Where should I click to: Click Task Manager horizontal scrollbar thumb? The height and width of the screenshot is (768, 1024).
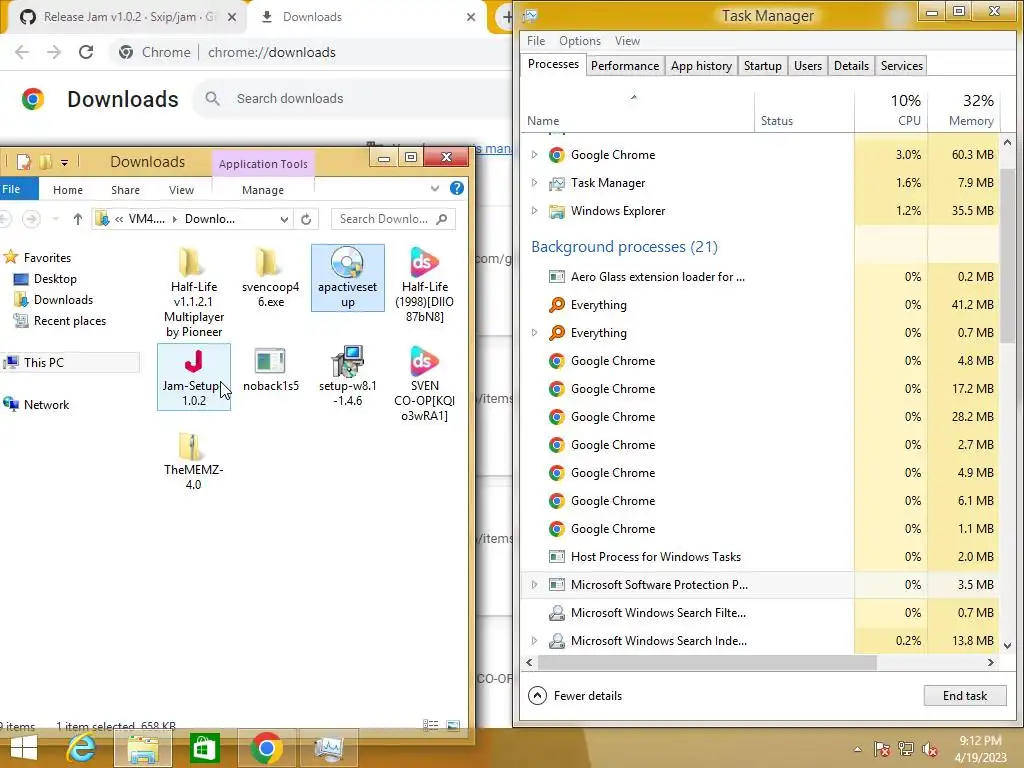pyautogui.click(x=707, y=662)
